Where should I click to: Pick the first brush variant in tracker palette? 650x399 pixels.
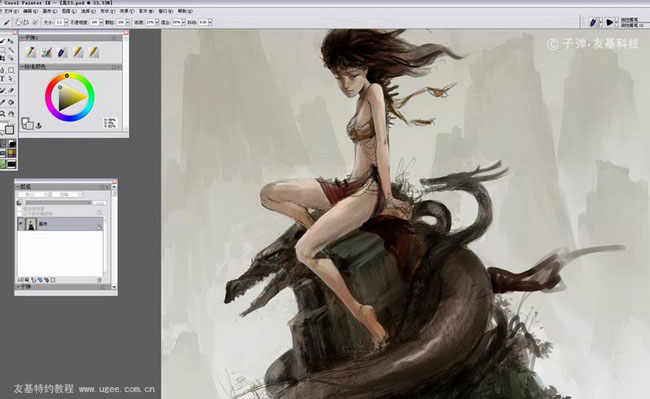(x=31, y=52)
